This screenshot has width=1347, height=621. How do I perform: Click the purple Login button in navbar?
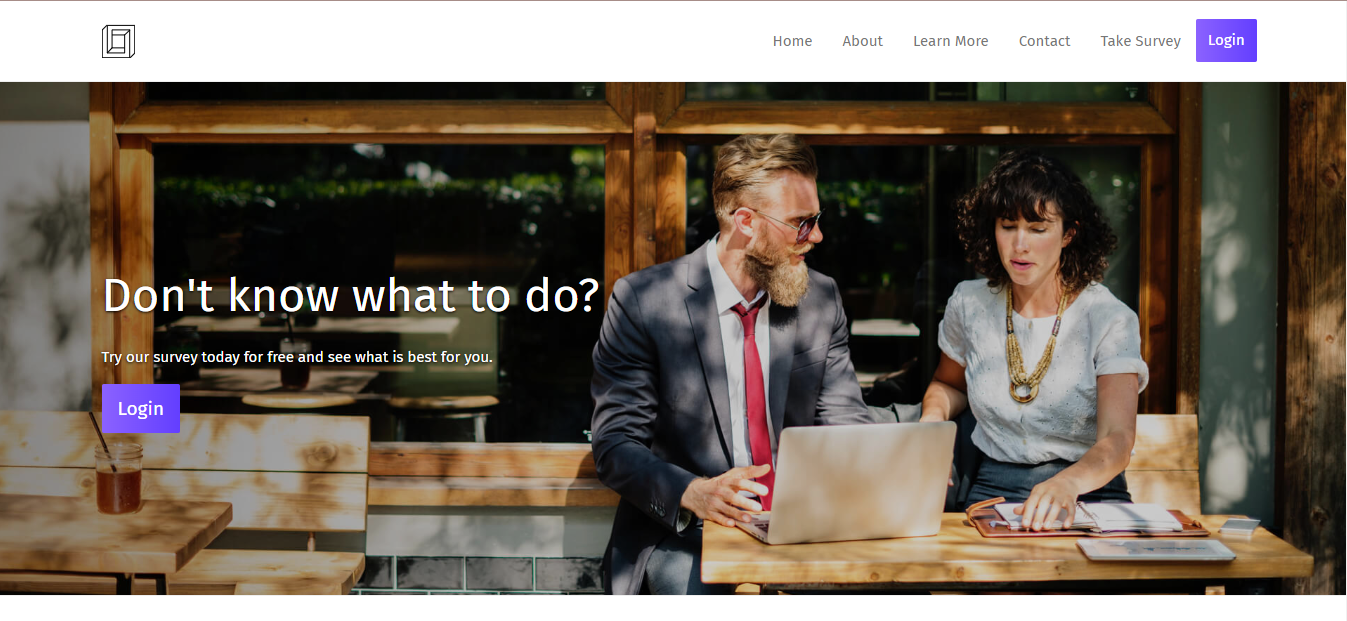click(1226, 40)
